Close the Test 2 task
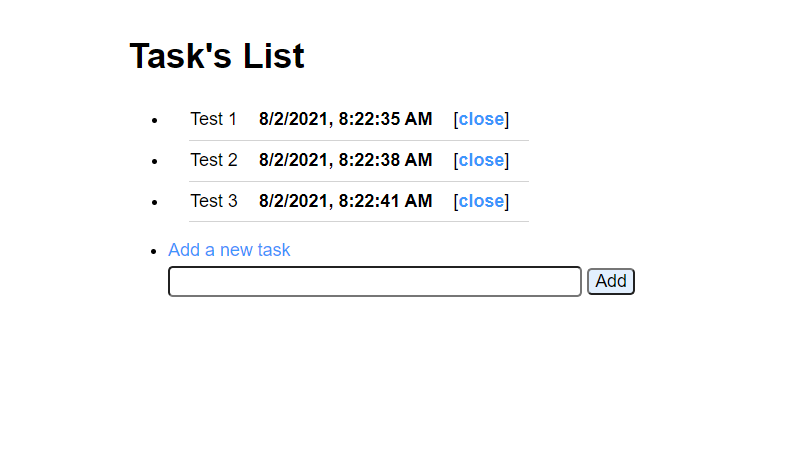This screenshot has height=450, width=800. (x=481, y=160)
